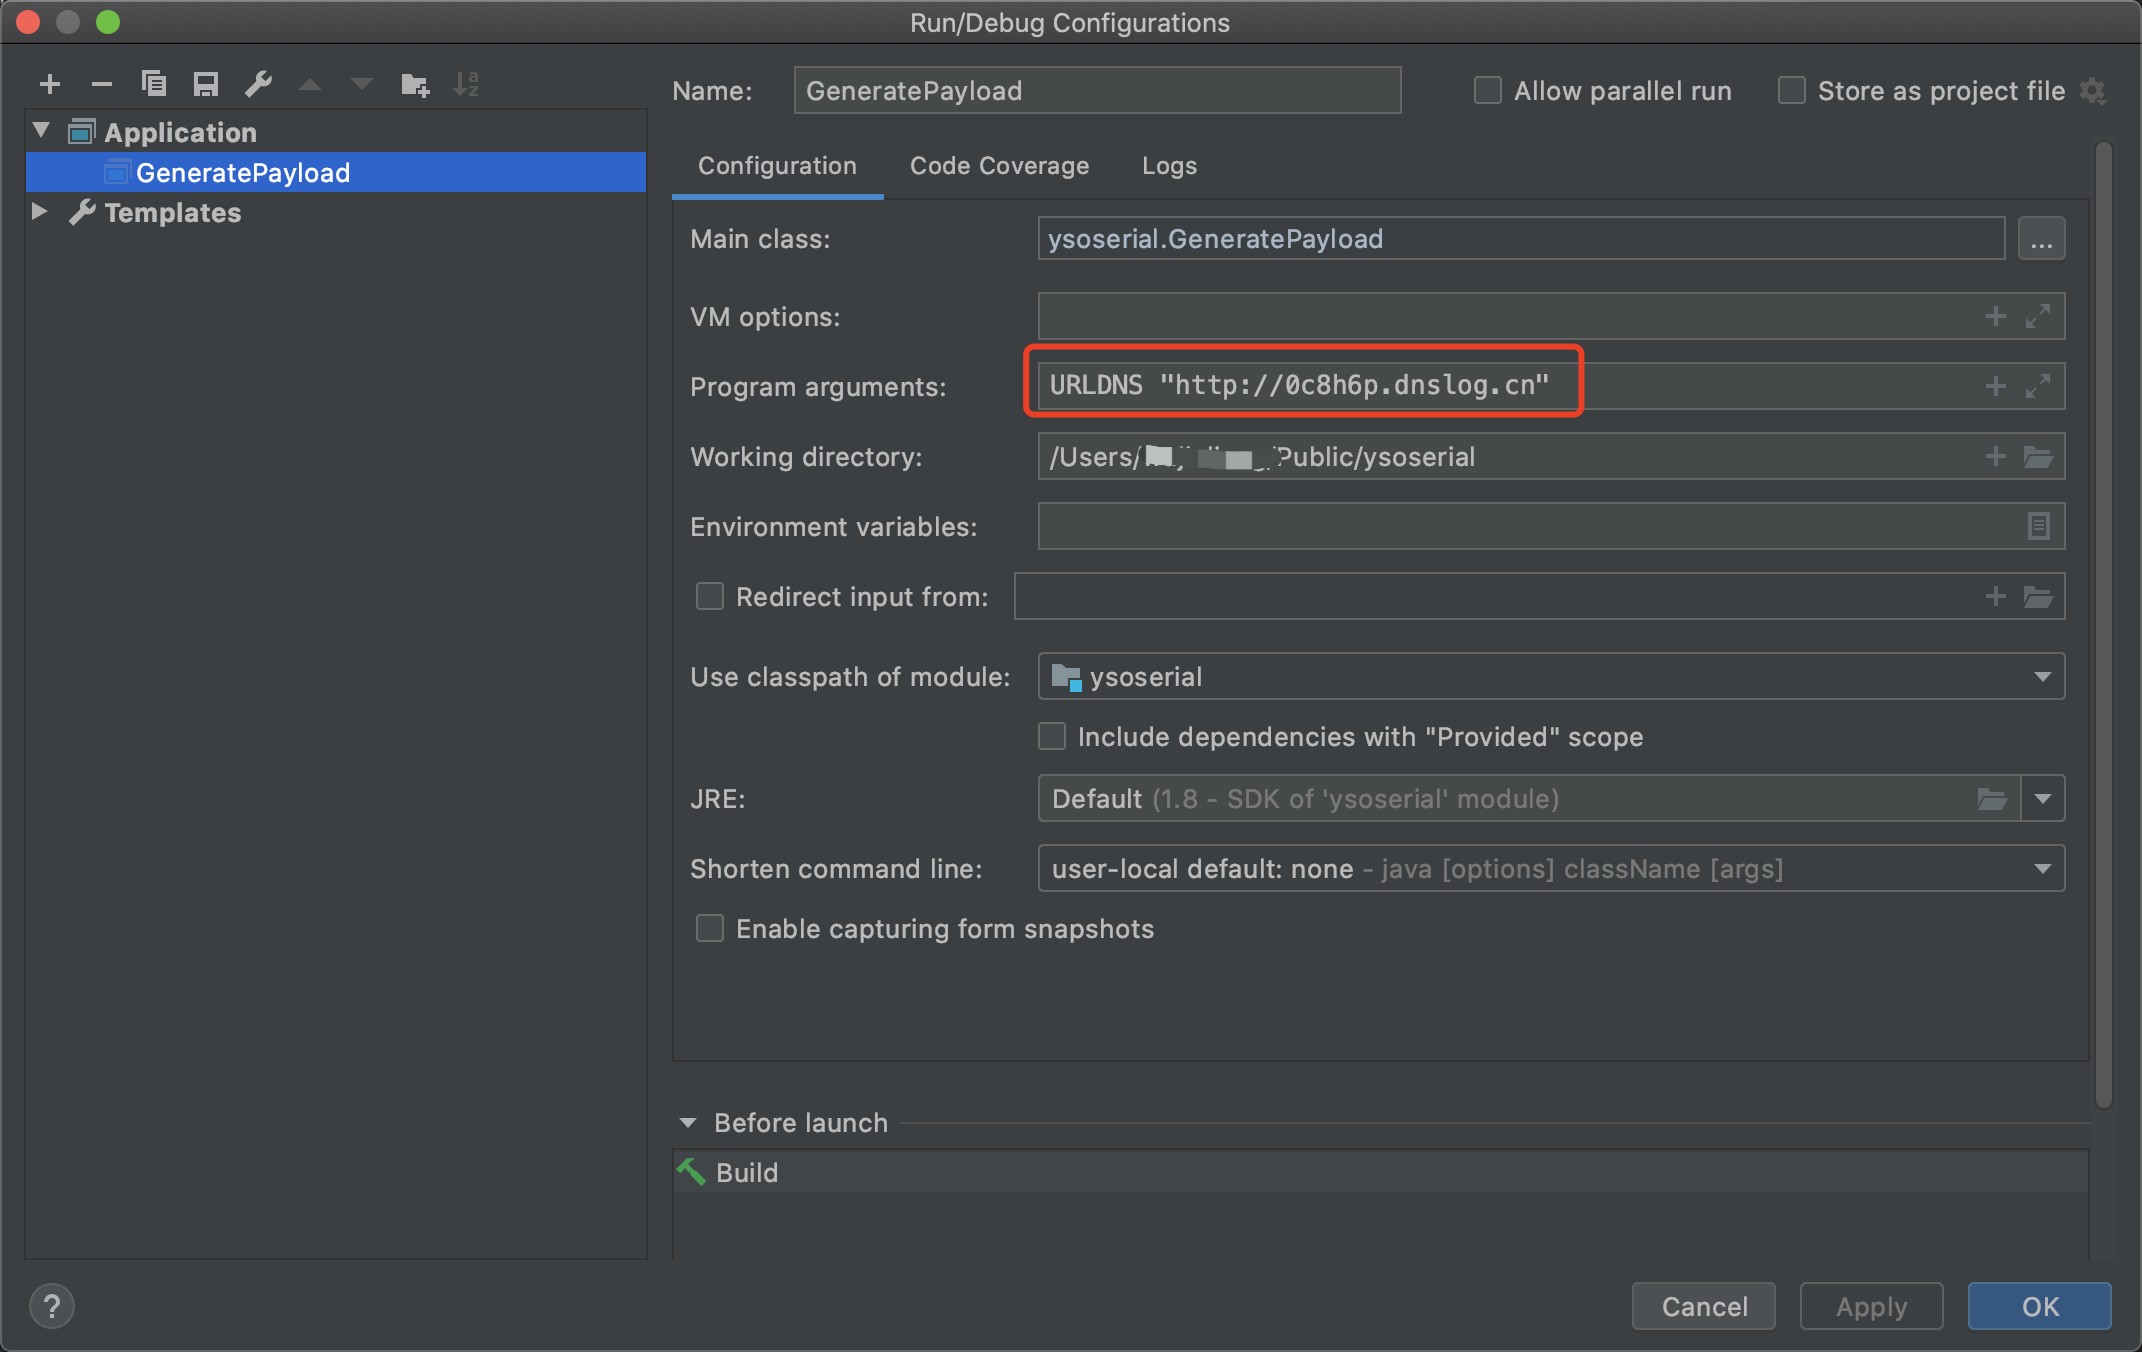The image size is (2142, 1352).
Task: Copy the selected configuration
Action: (x=154, y=84)
